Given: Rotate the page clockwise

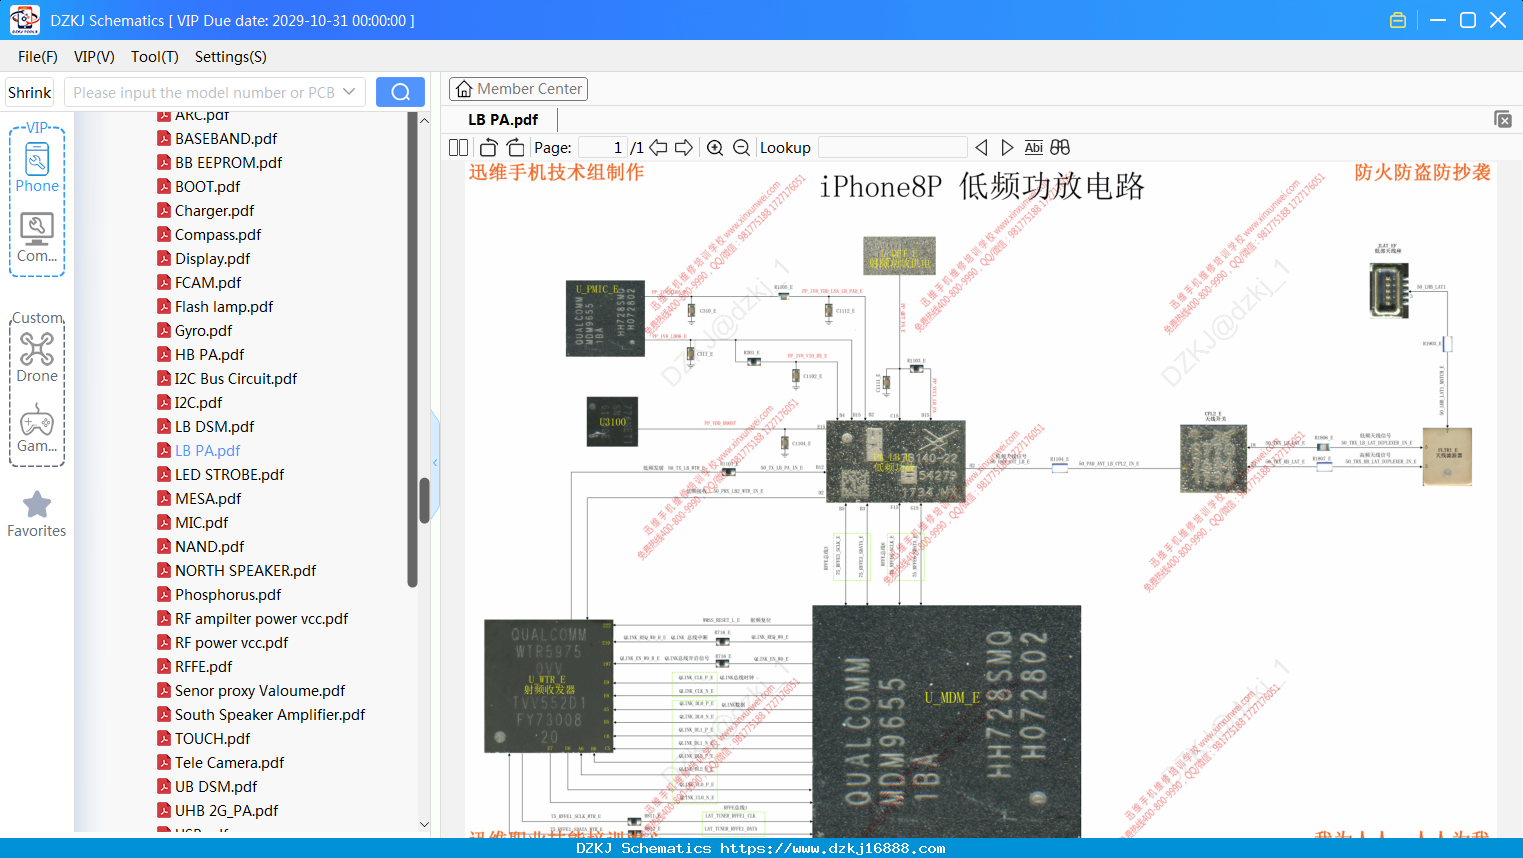Looking at the screenshot, I should pyautogui.click(x=515, y=147).
